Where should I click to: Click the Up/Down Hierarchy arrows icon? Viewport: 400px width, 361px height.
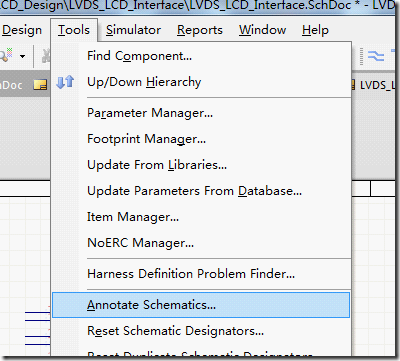coord(65,82)
